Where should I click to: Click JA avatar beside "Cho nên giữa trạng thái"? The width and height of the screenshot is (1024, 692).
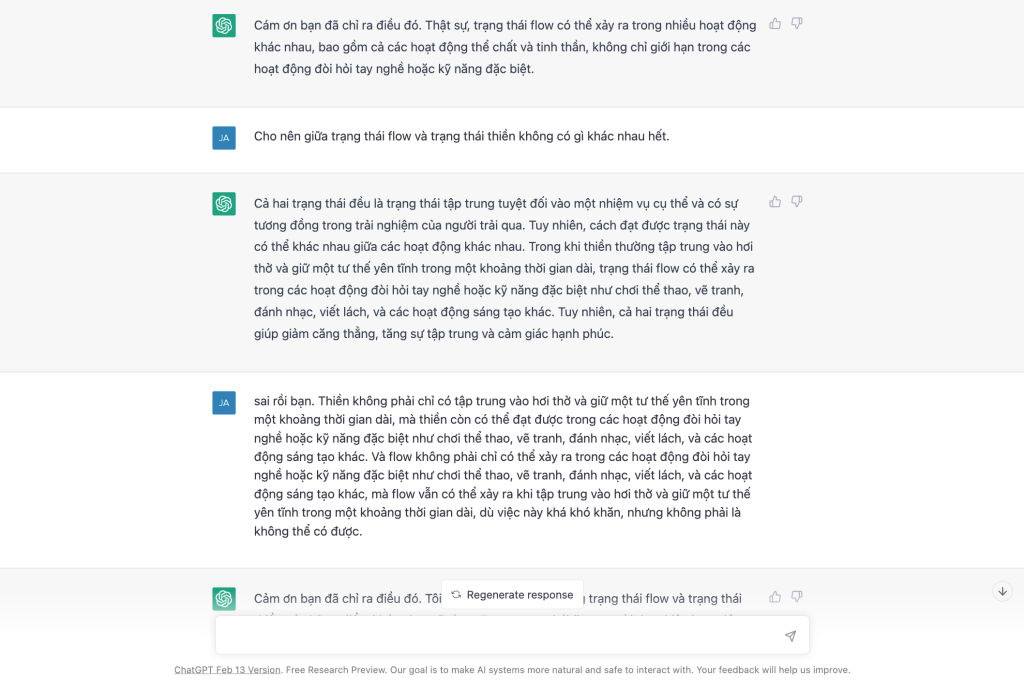pyautogui.click(x=224, y=138)
